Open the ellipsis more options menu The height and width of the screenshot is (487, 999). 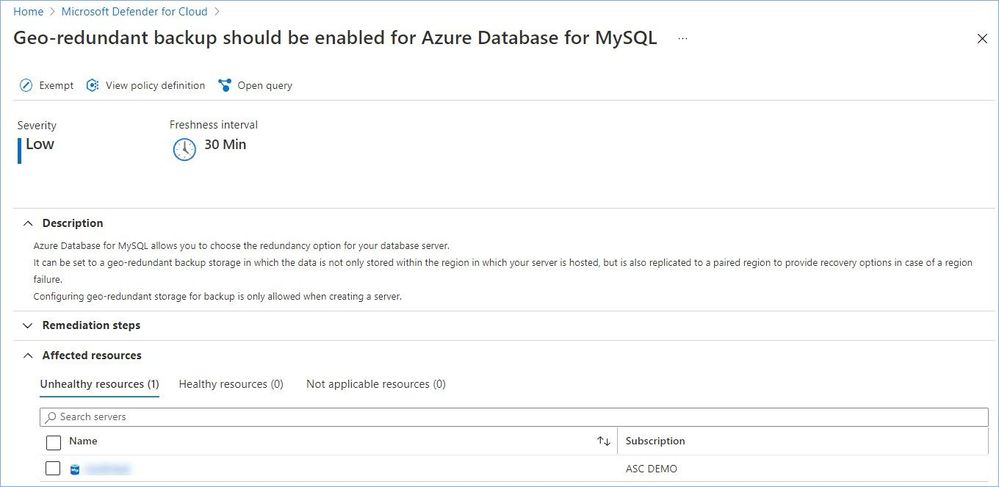(x=682, y=38)
